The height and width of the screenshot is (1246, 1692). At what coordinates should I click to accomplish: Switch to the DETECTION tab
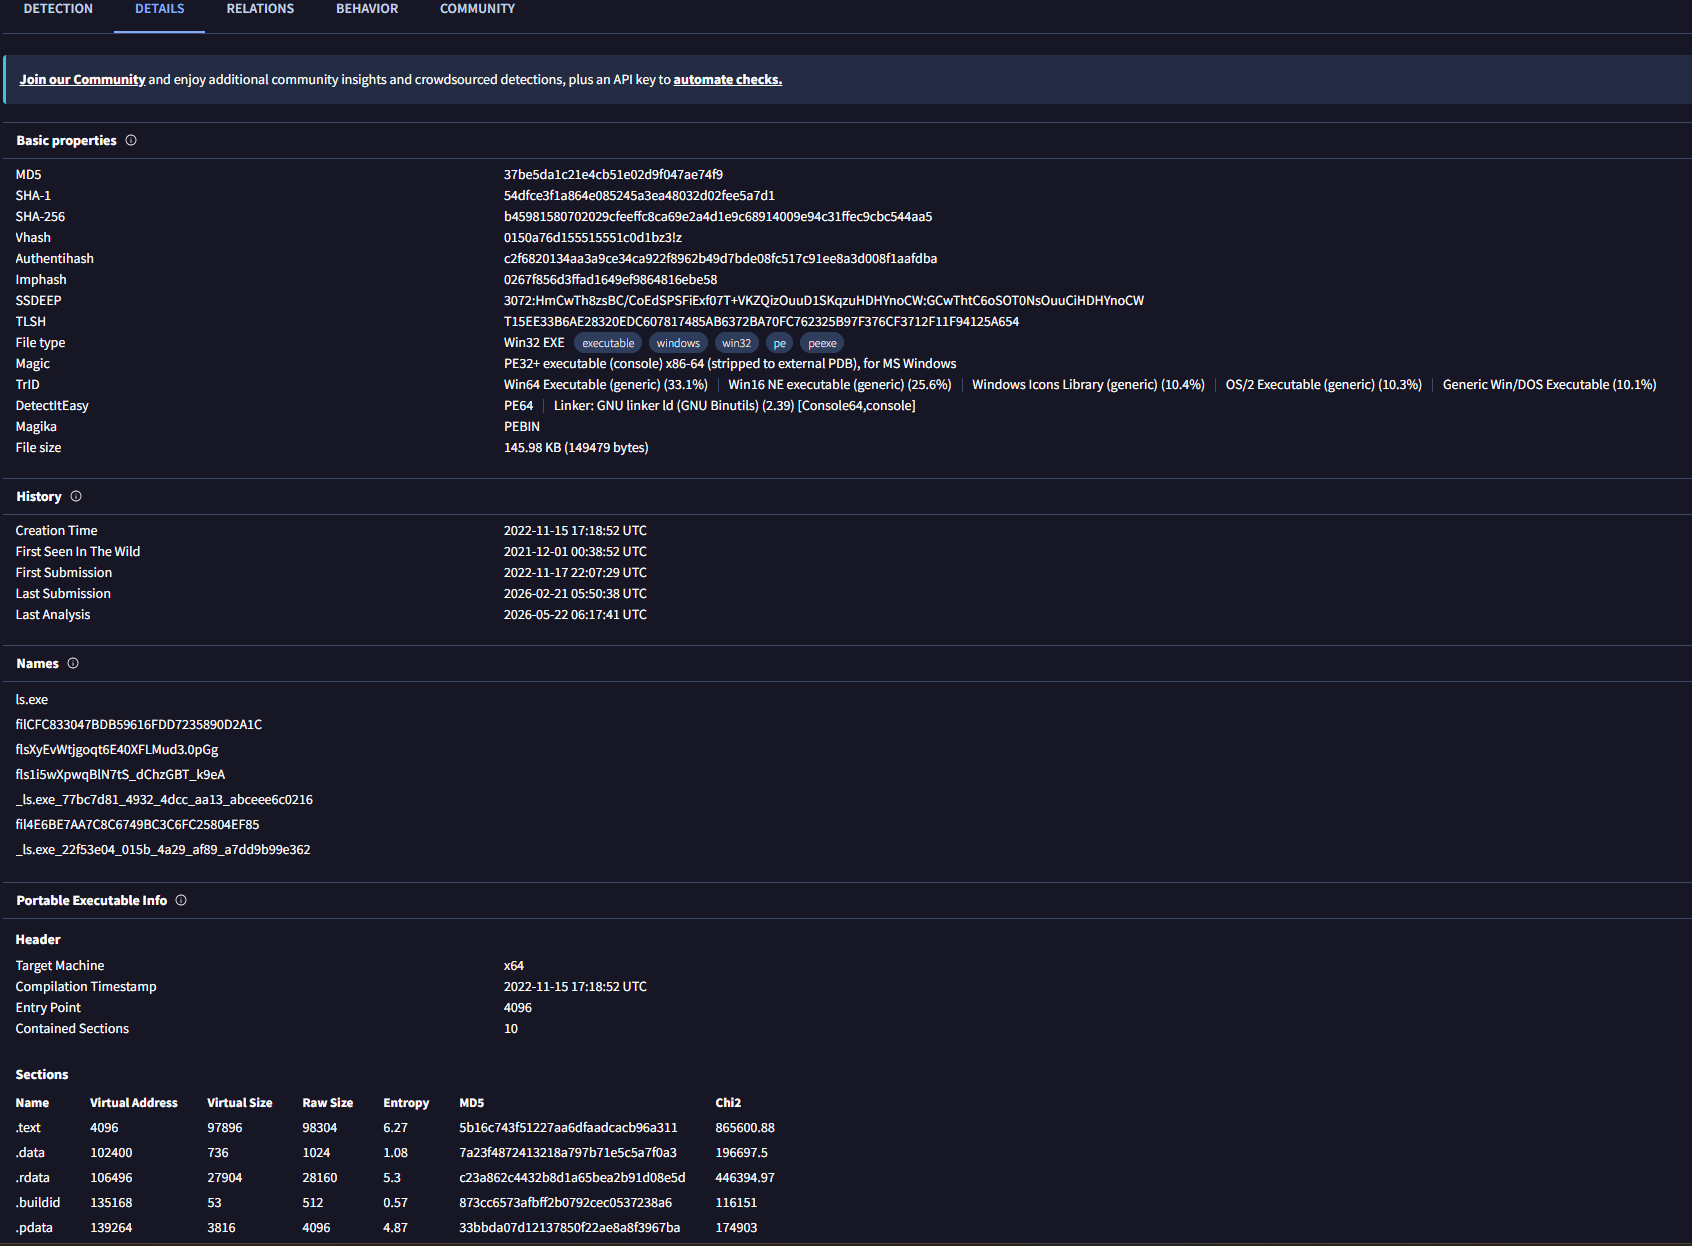[x=58, y=9]
